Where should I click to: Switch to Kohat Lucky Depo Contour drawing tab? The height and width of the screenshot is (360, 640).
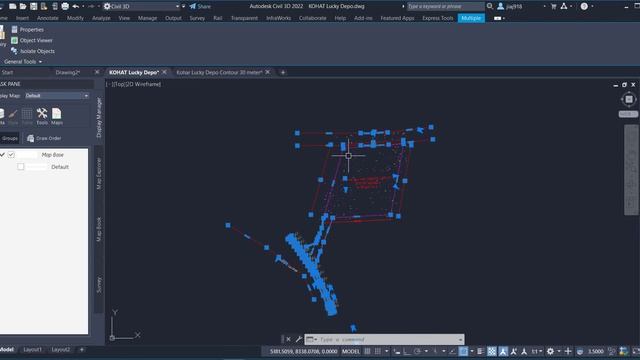click(219, 72)
